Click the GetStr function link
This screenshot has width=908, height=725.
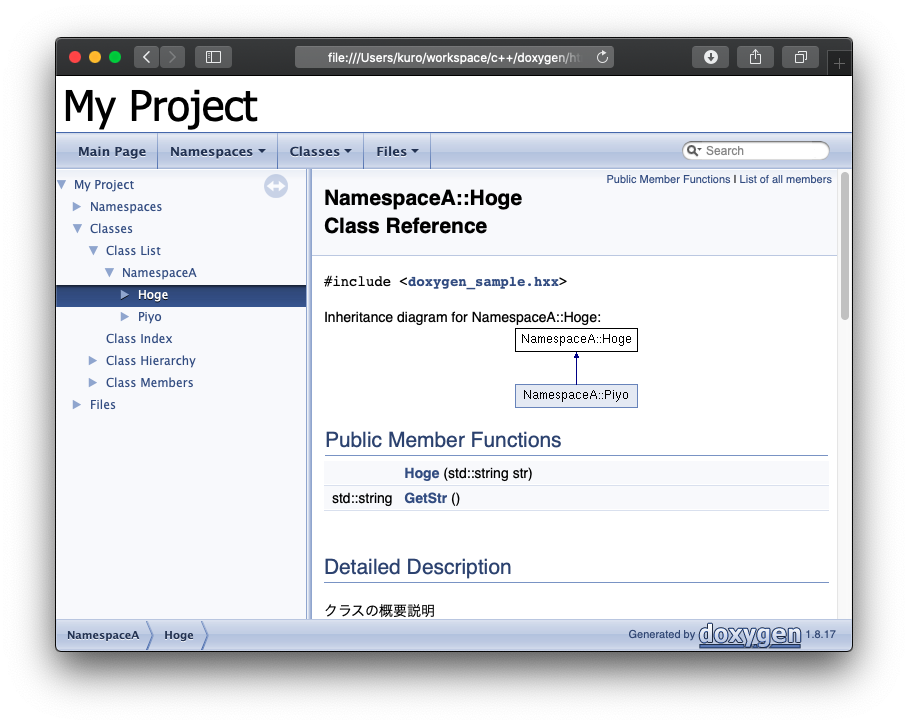coord(425,498)
